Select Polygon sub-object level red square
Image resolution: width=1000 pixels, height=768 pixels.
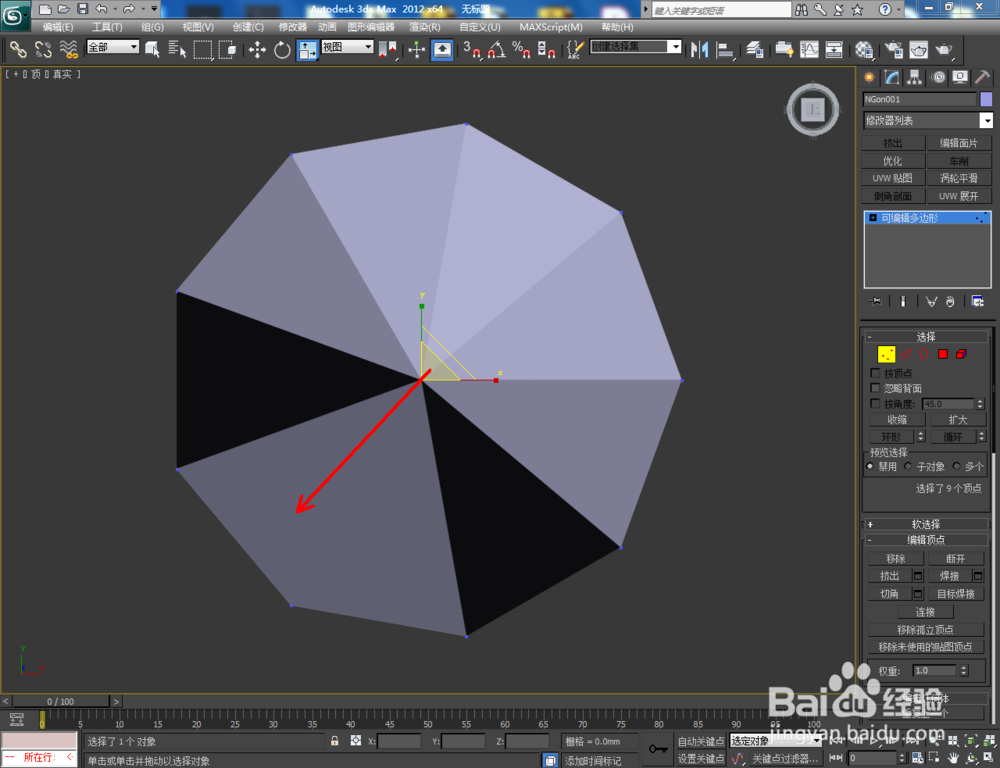click(x=943, y=354)
